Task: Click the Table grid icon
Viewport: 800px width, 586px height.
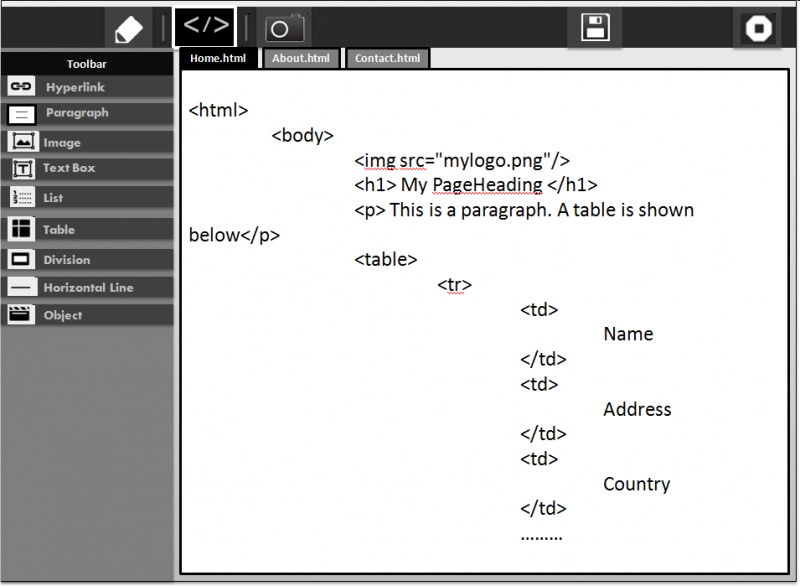Action: coord(22,229)
